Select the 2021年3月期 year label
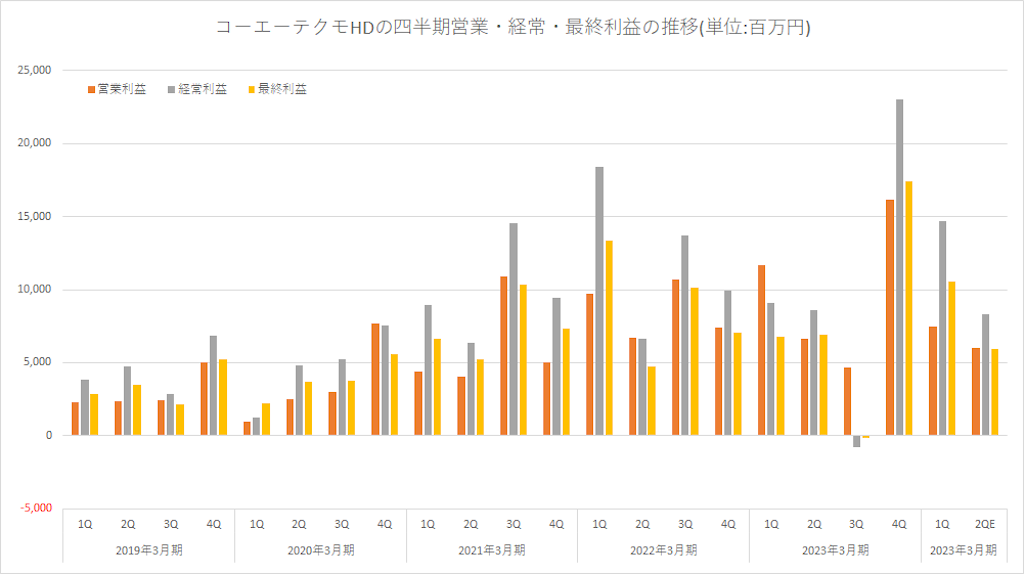1024x574 pixels. [492, 550]
